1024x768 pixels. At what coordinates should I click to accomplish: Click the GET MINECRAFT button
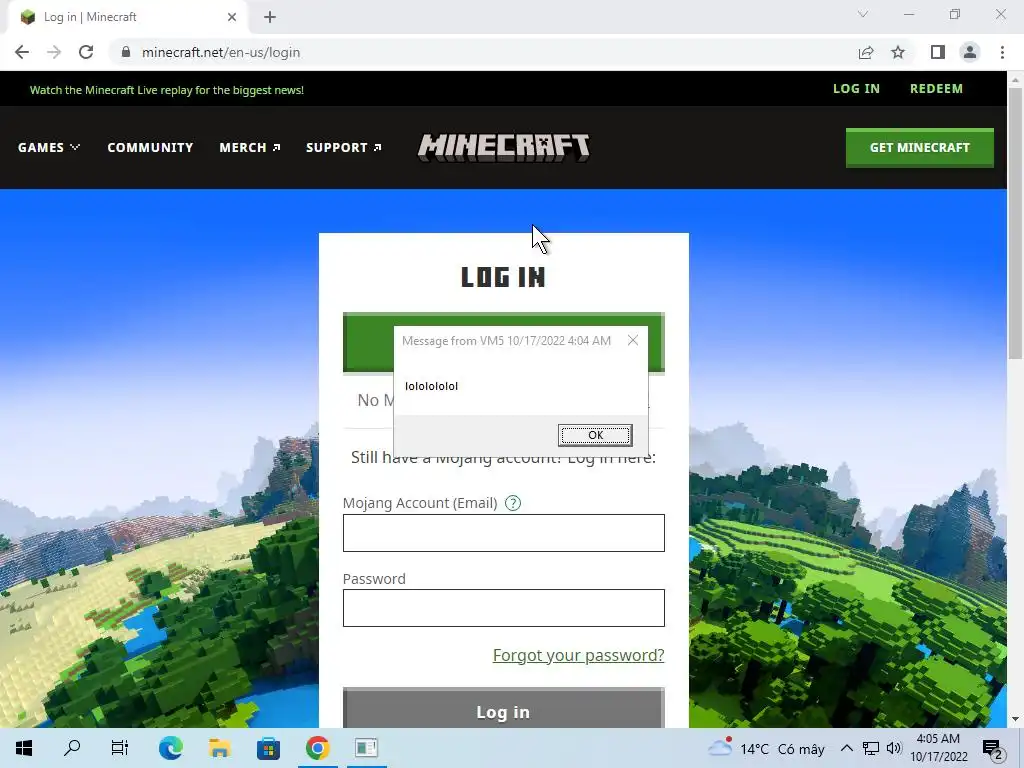(x=920, y=148)
